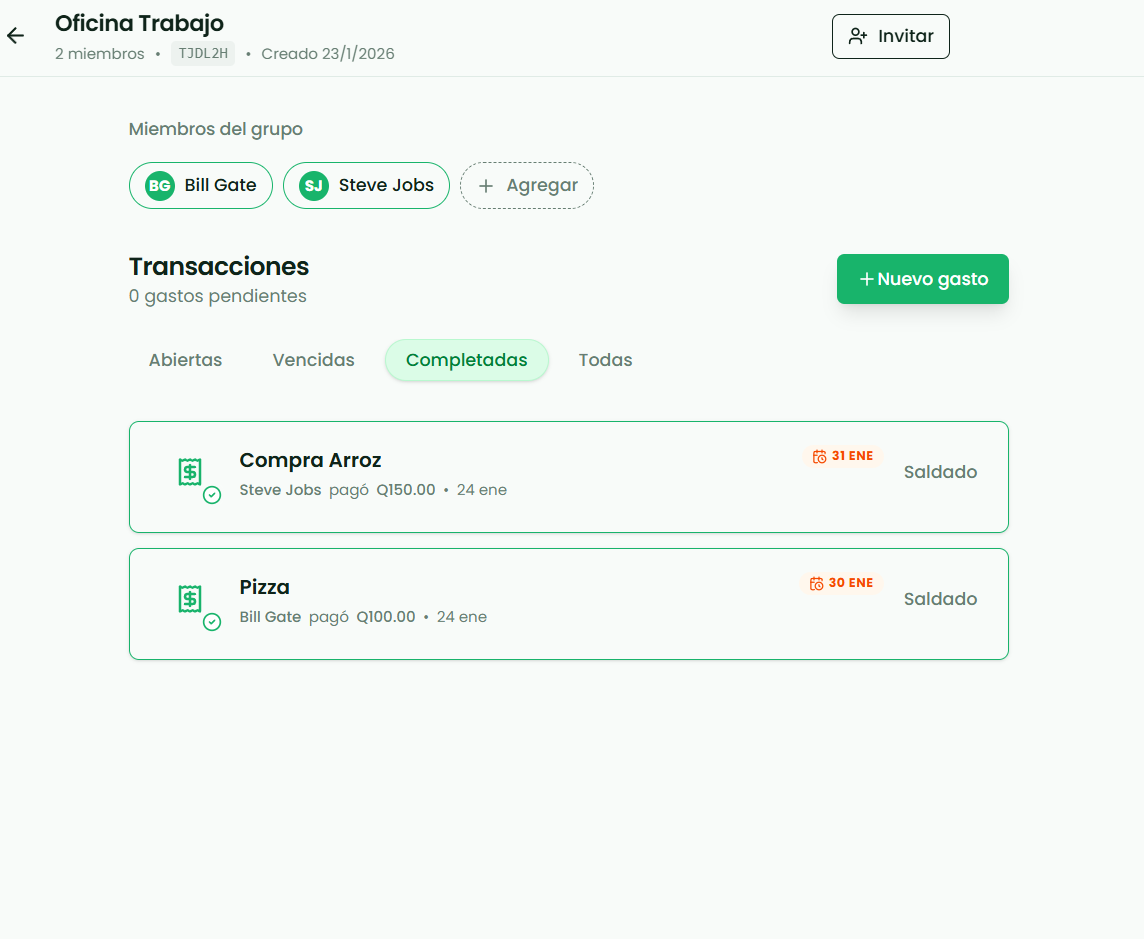This screenshot has height=939, width=1144.
Task: Click Saldado status on Pizza
Action: [940, 599]
